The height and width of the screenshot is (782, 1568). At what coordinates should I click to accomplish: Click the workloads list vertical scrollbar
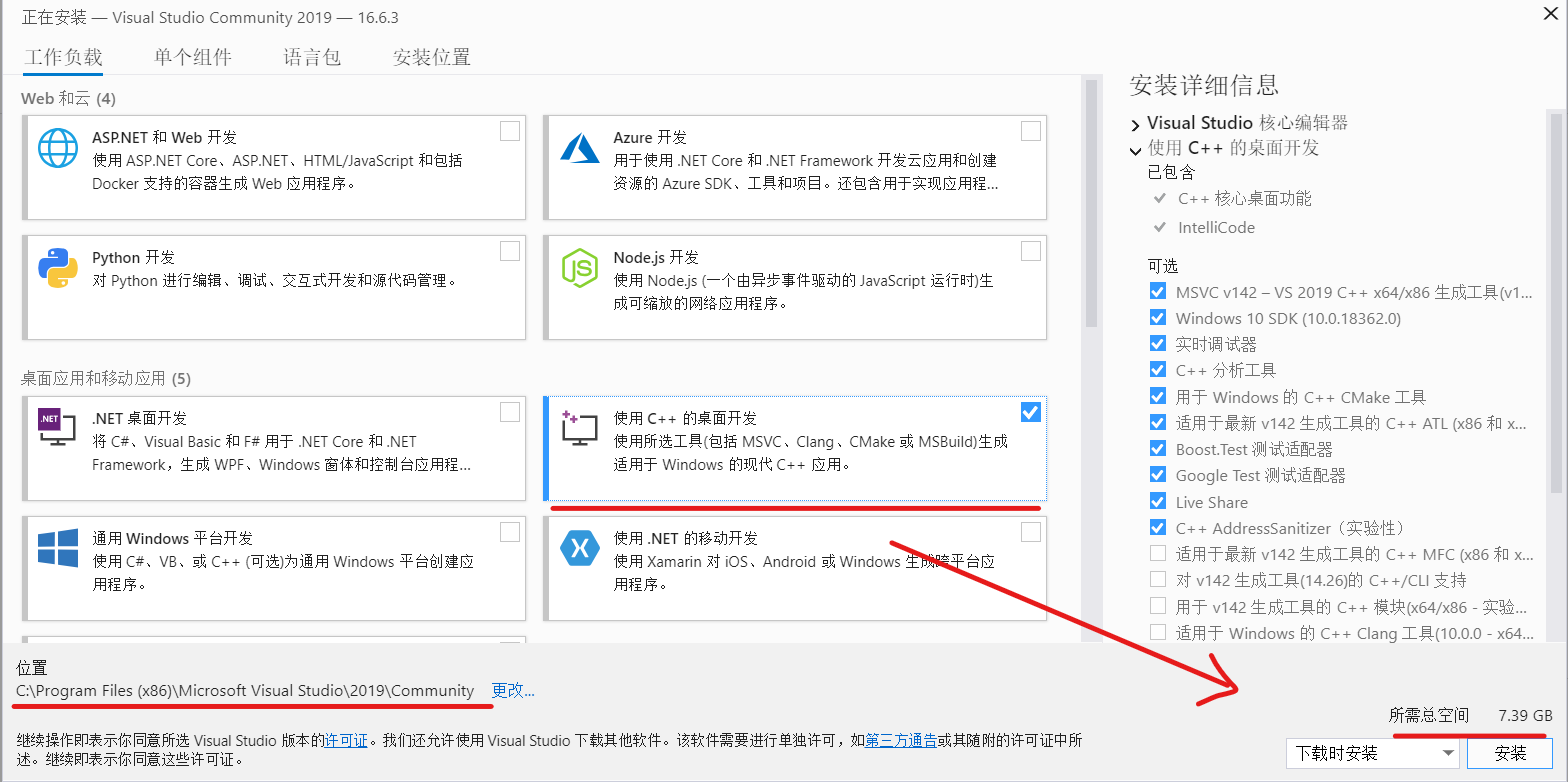click(x=1091, y=203)
